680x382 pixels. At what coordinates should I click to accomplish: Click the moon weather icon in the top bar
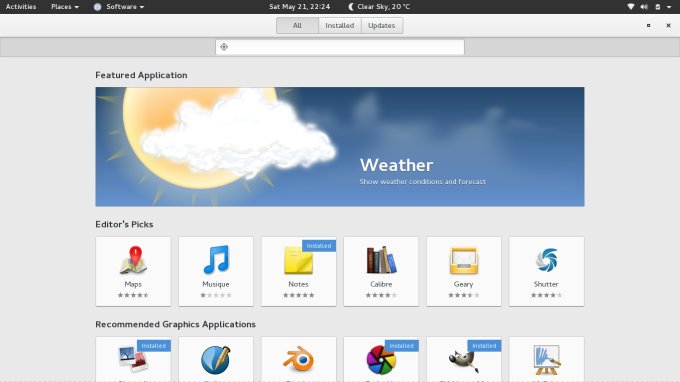point(351,7)
